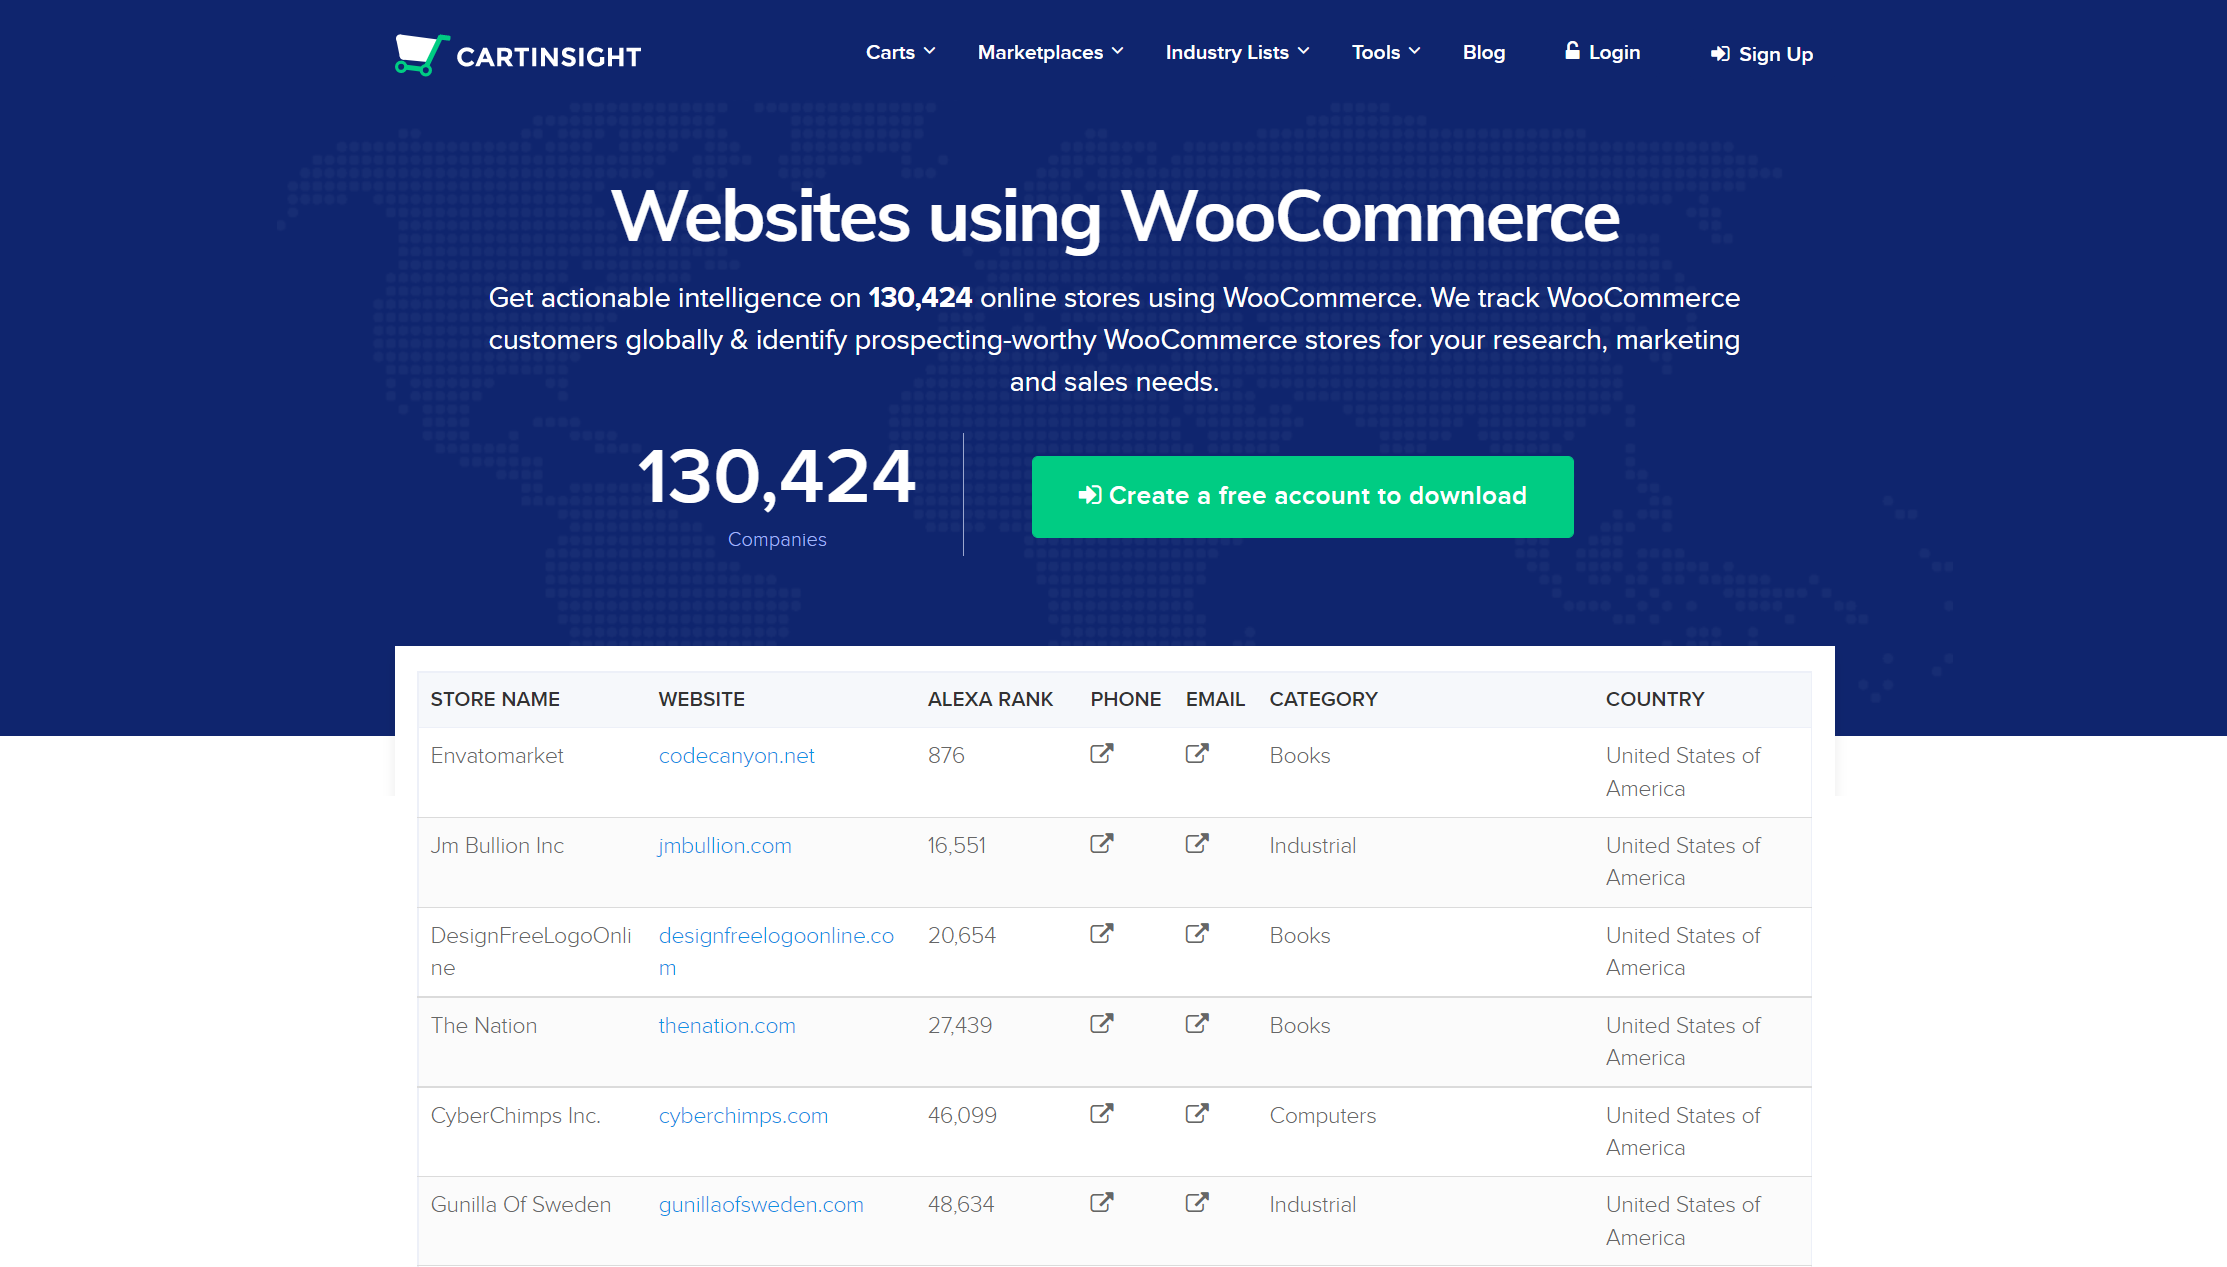2227x1267 pixels.
Task: Open phone link for The Nation row
Action: (x=1101, y=1024)
